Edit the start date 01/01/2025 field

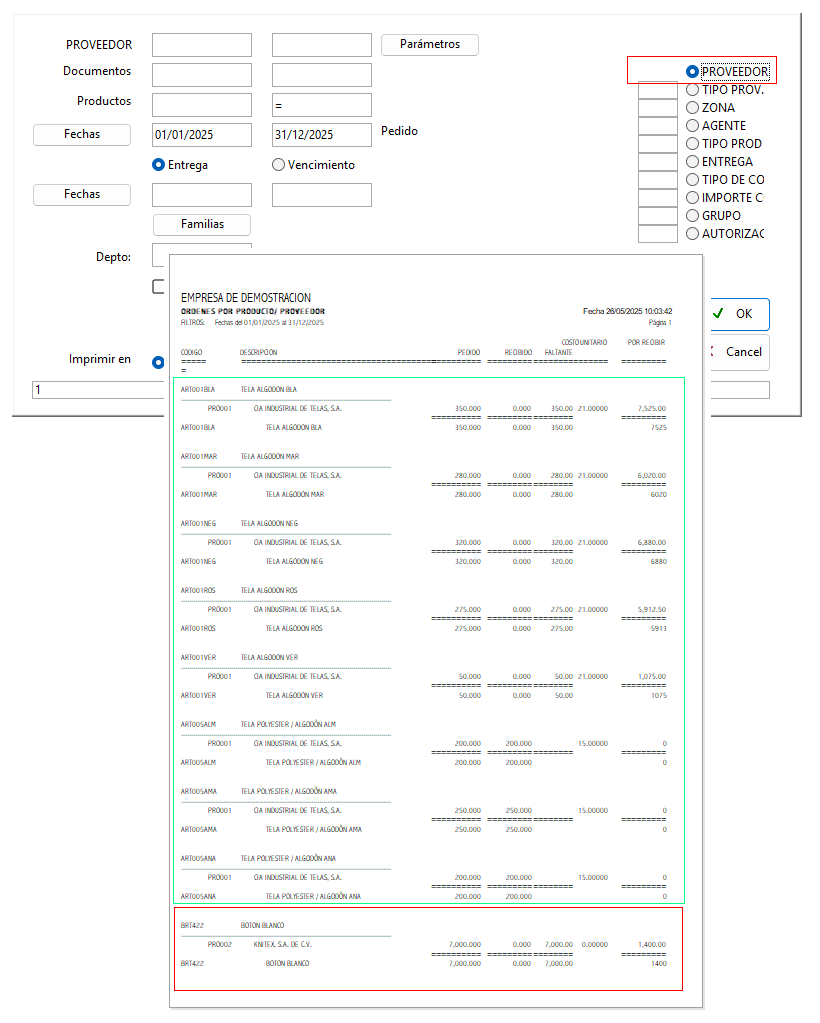[202, 135]
